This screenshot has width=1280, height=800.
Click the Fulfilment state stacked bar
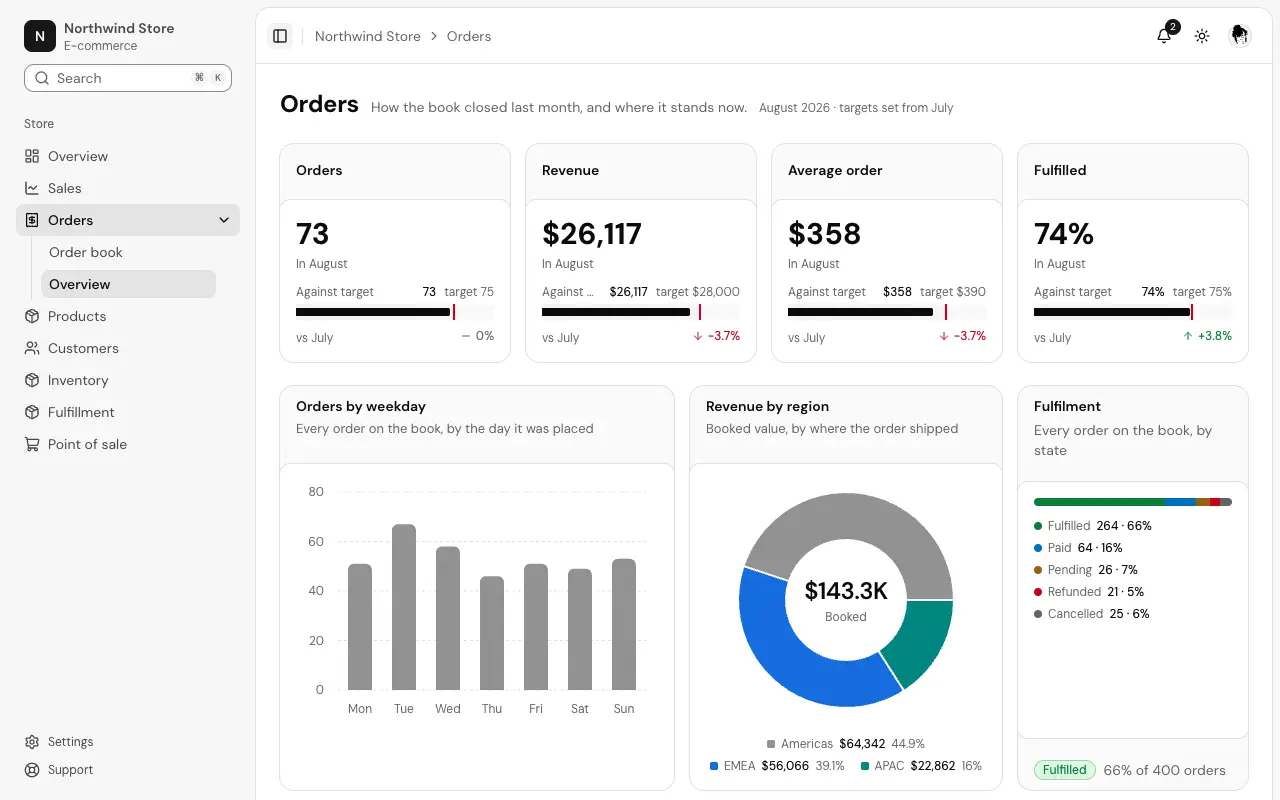1133,502
